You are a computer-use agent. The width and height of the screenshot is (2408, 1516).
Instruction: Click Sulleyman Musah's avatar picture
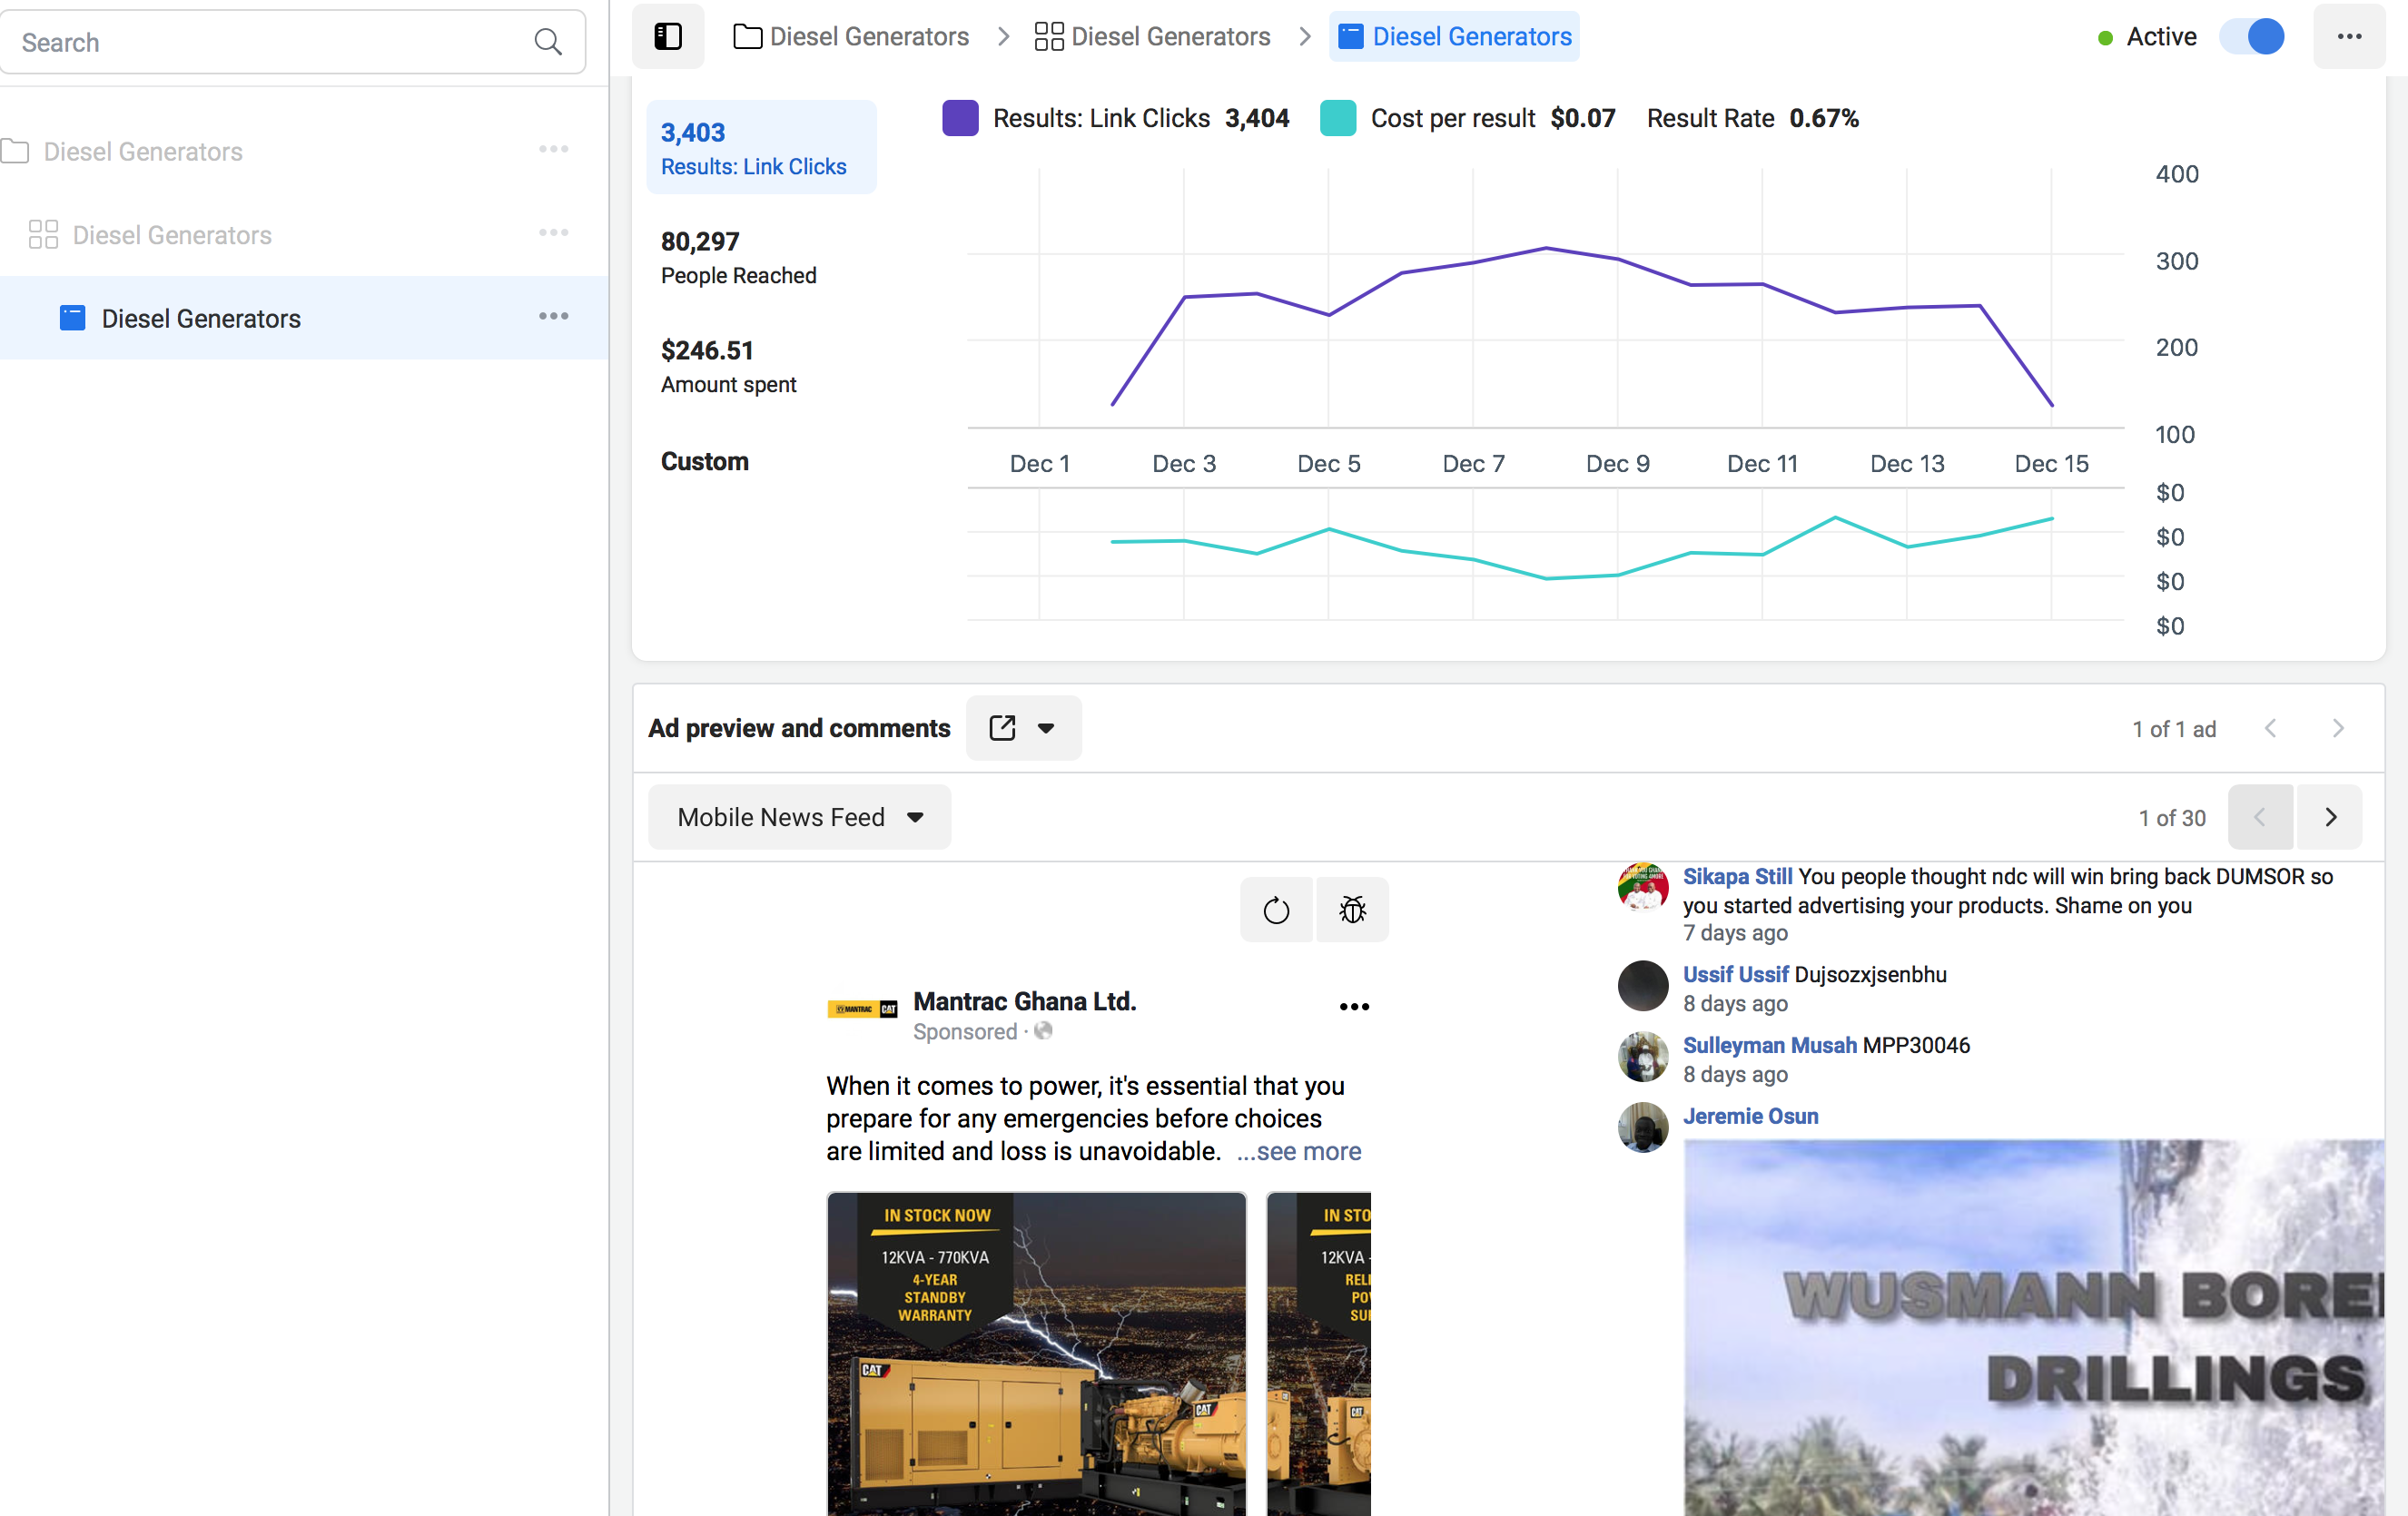tap(1642, 1056)
